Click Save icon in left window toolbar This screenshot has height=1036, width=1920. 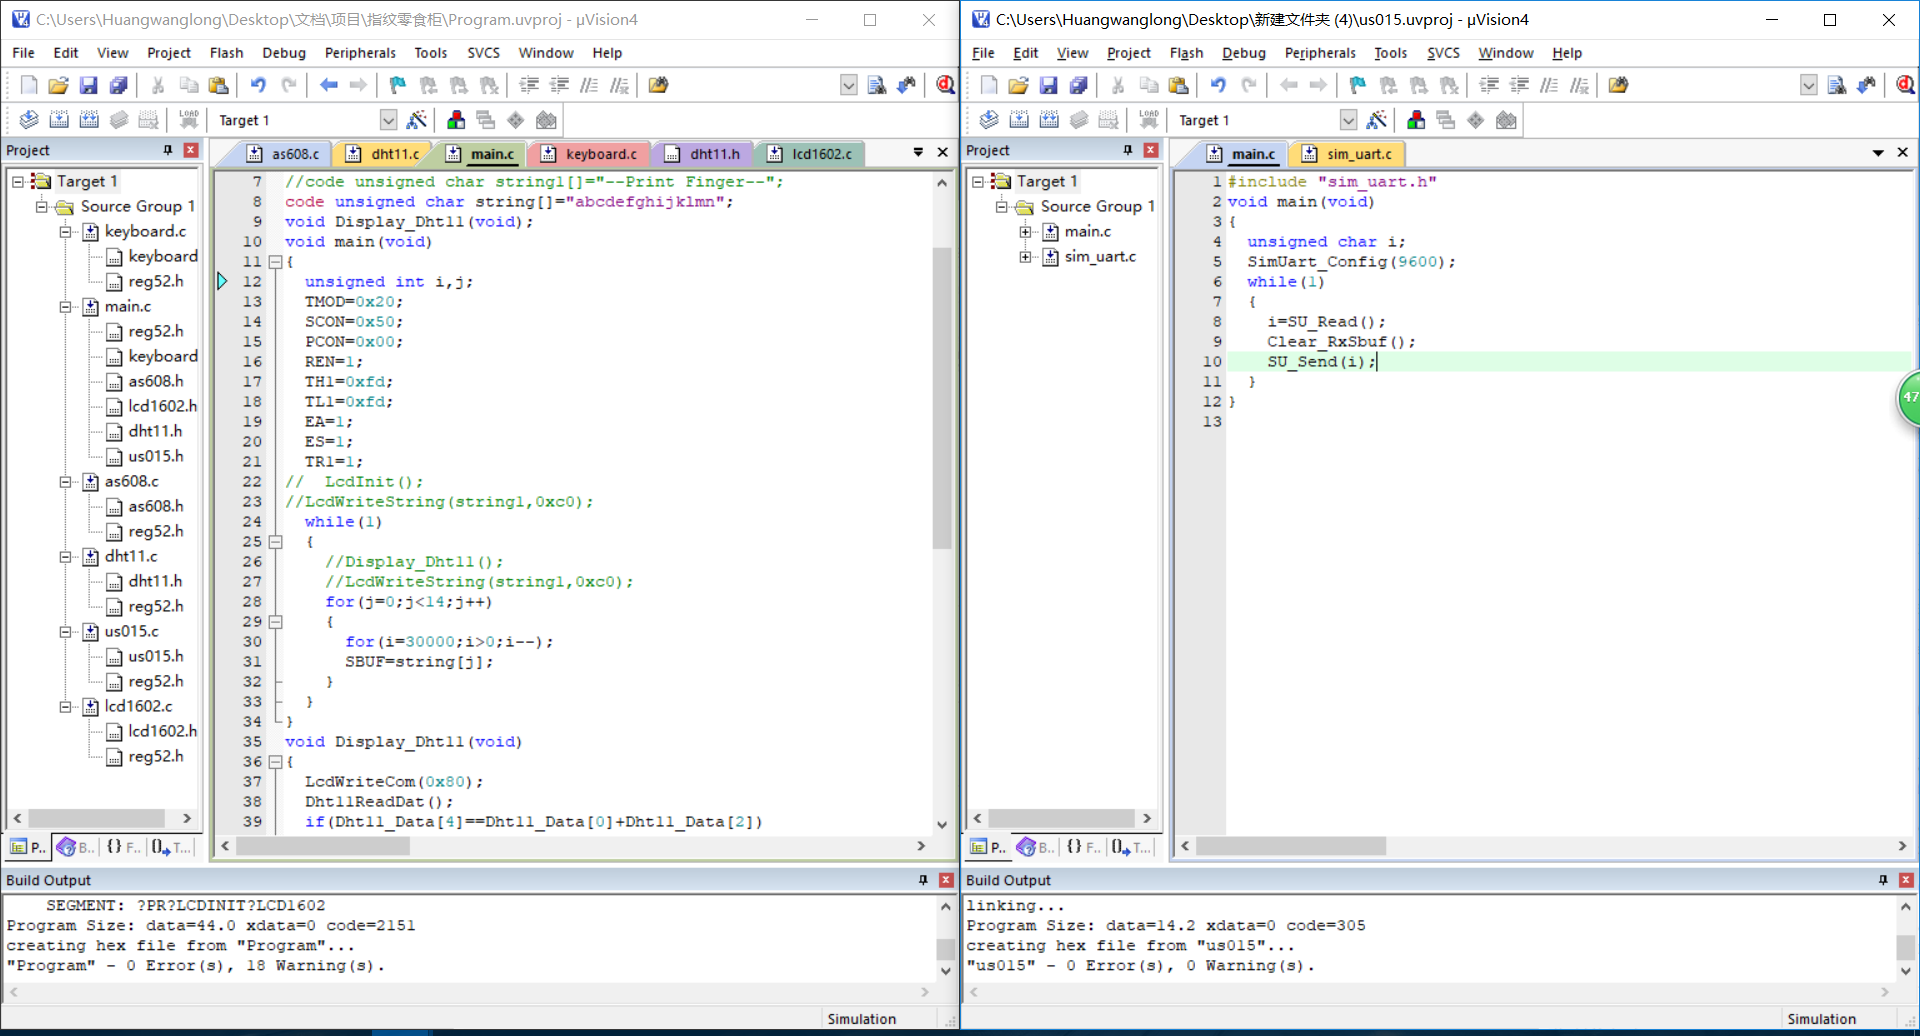88,85
